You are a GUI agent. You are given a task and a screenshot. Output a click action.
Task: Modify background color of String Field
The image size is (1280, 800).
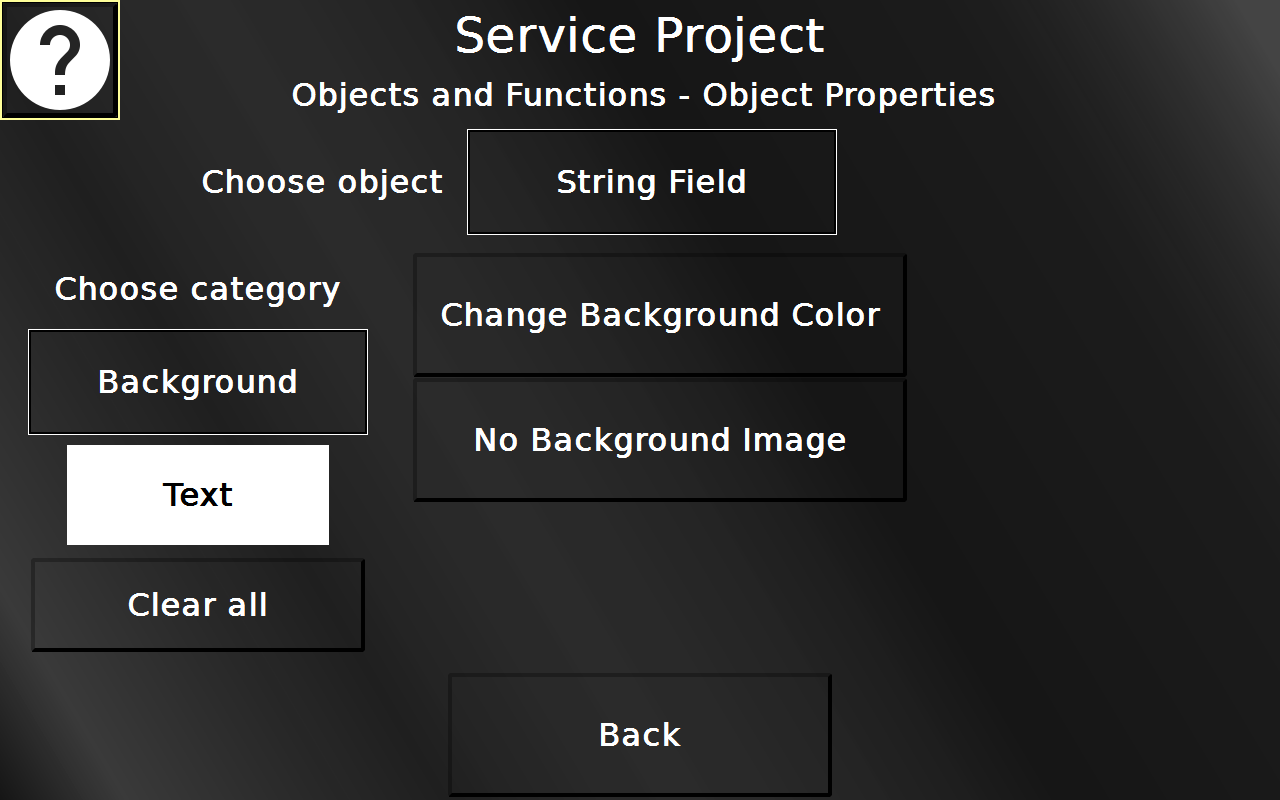click(x=660, y=314)
